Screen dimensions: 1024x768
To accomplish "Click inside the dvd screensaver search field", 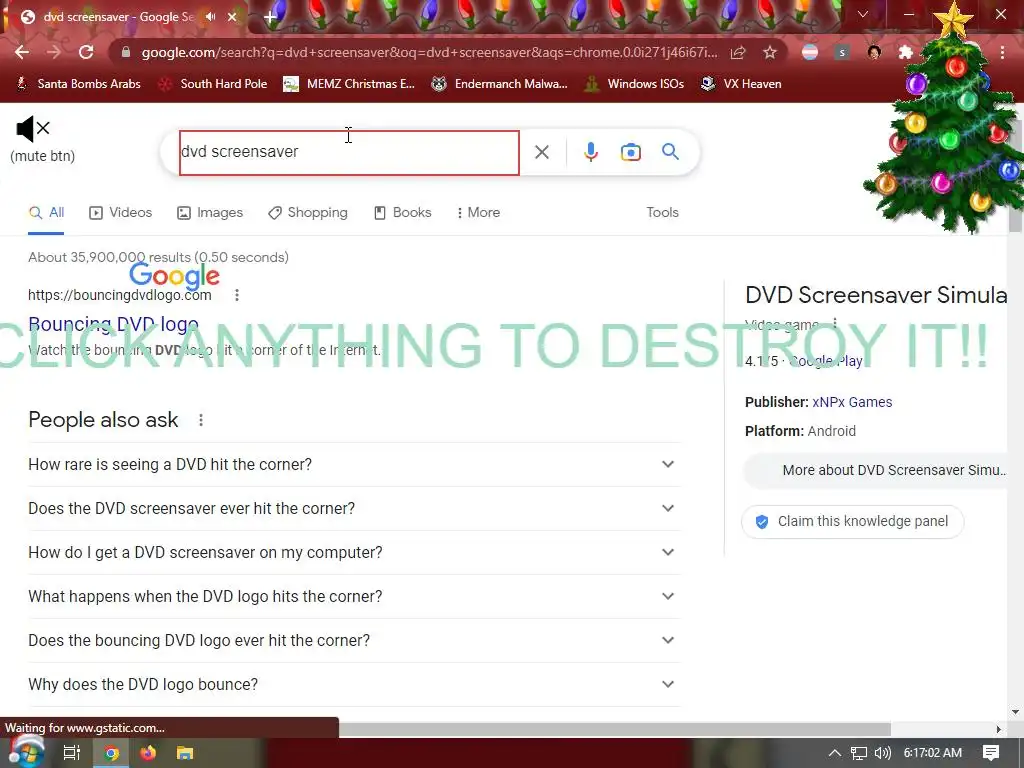I will [349, 153].
